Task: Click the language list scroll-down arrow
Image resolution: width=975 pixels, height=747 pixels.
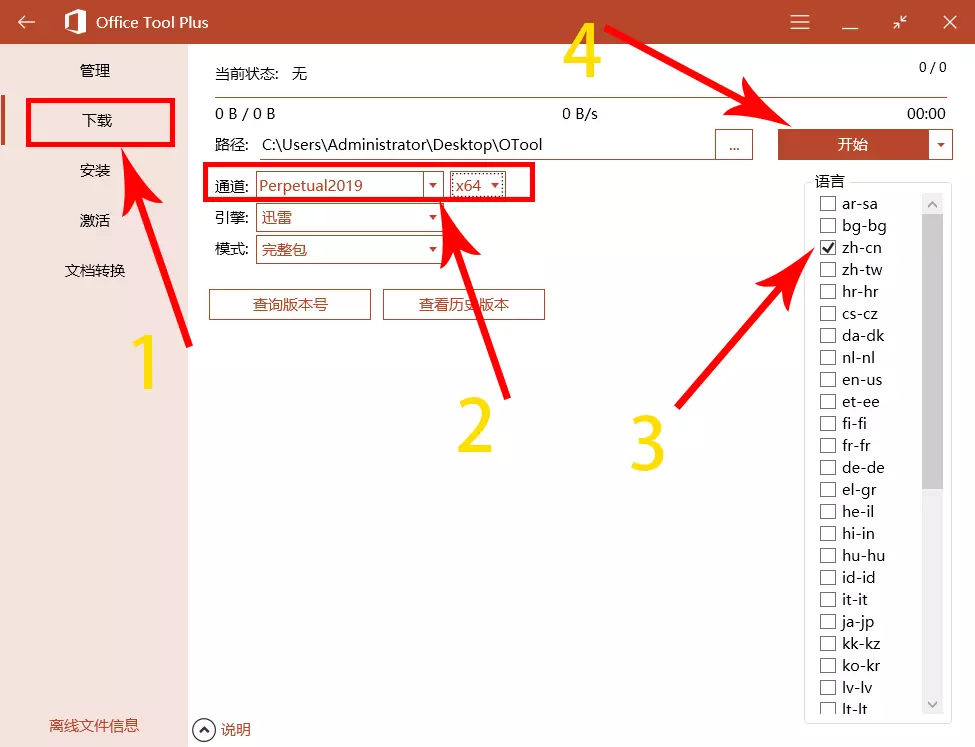Action: [932, 704]
